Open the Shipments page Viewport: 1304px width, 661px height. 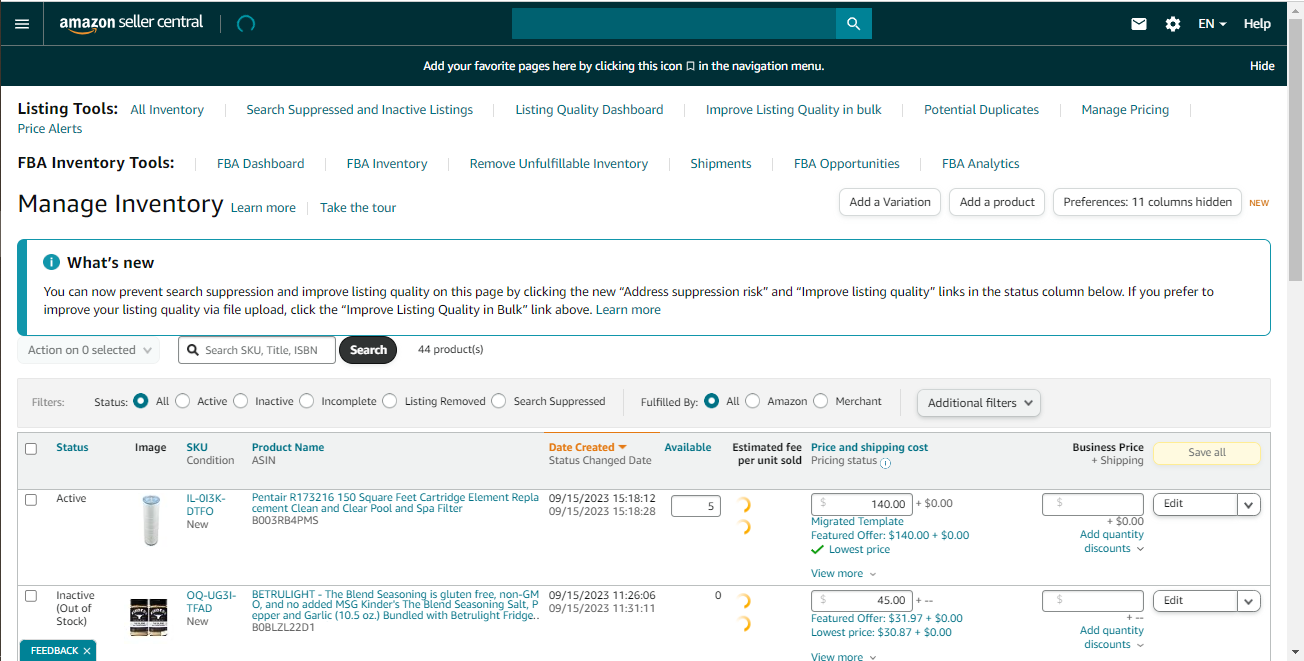click(x=721, y=164)
